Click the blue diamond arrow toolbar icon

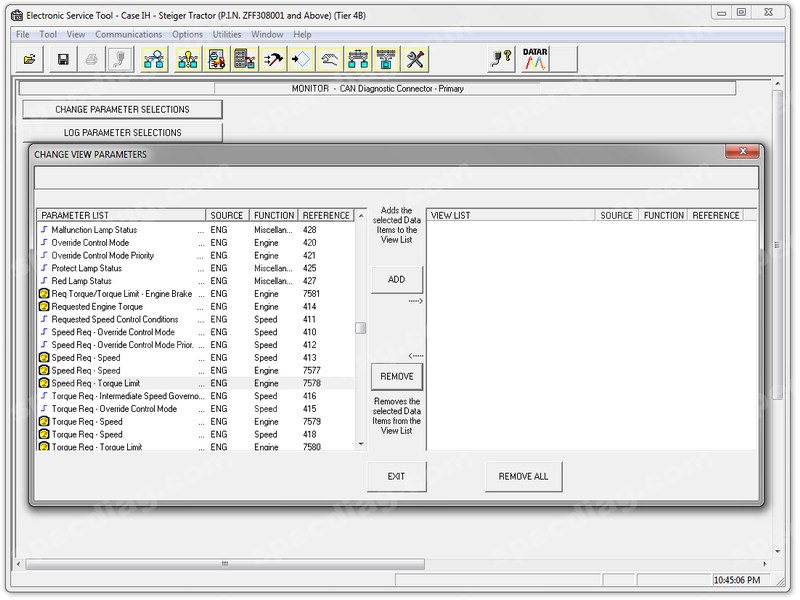click(x=300, y=60)
